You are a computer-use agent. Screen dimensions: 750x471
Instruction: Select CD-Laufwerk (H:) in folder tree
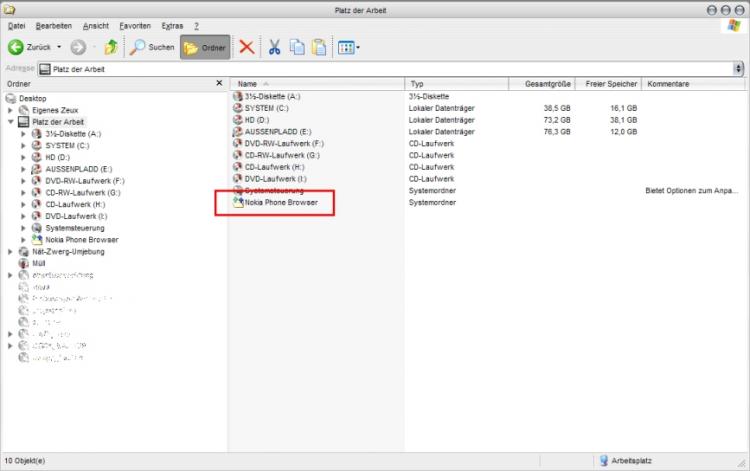click(75, 204)
